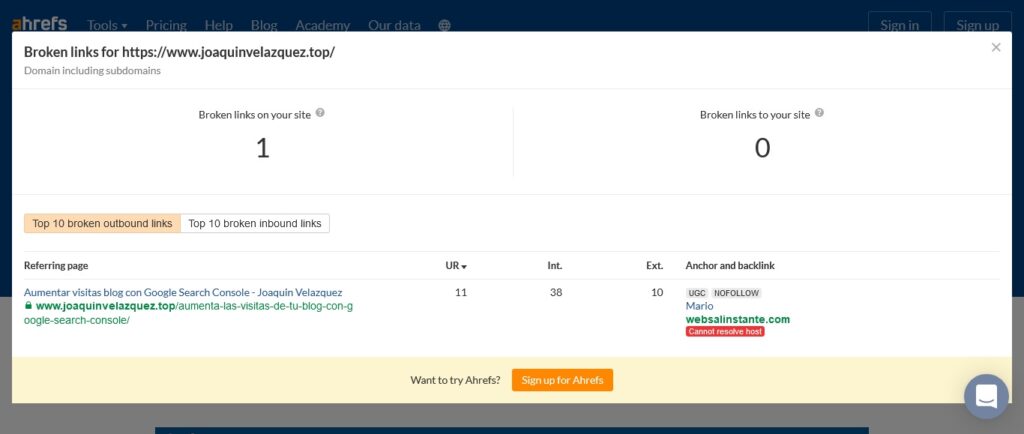The height and width of the screenshot is (434, 1024).
Task: Show help for broken links on your site
Action: [x=320, y=112]
